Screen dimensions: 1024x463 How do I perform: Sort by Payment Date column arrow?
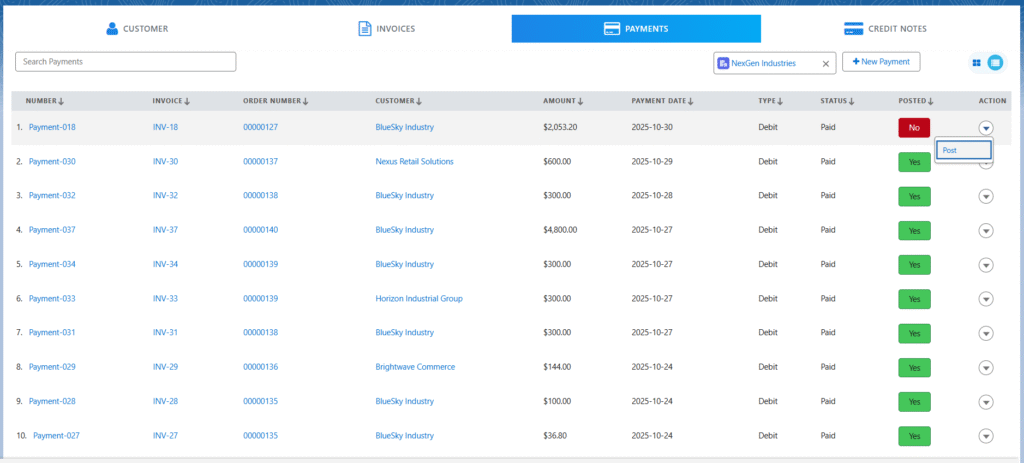(x=690, y=101)
